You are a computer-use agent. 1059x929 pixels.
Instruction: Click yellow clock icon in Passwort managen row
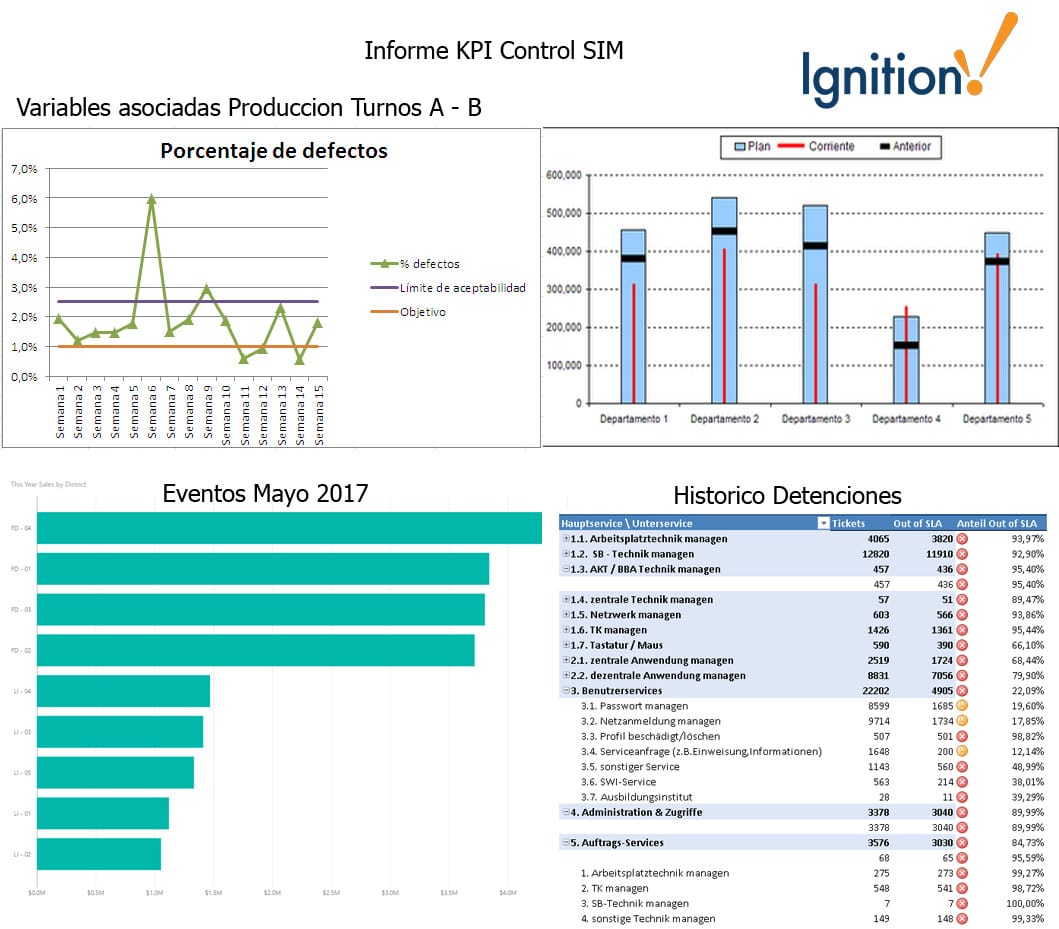(962, 706)
